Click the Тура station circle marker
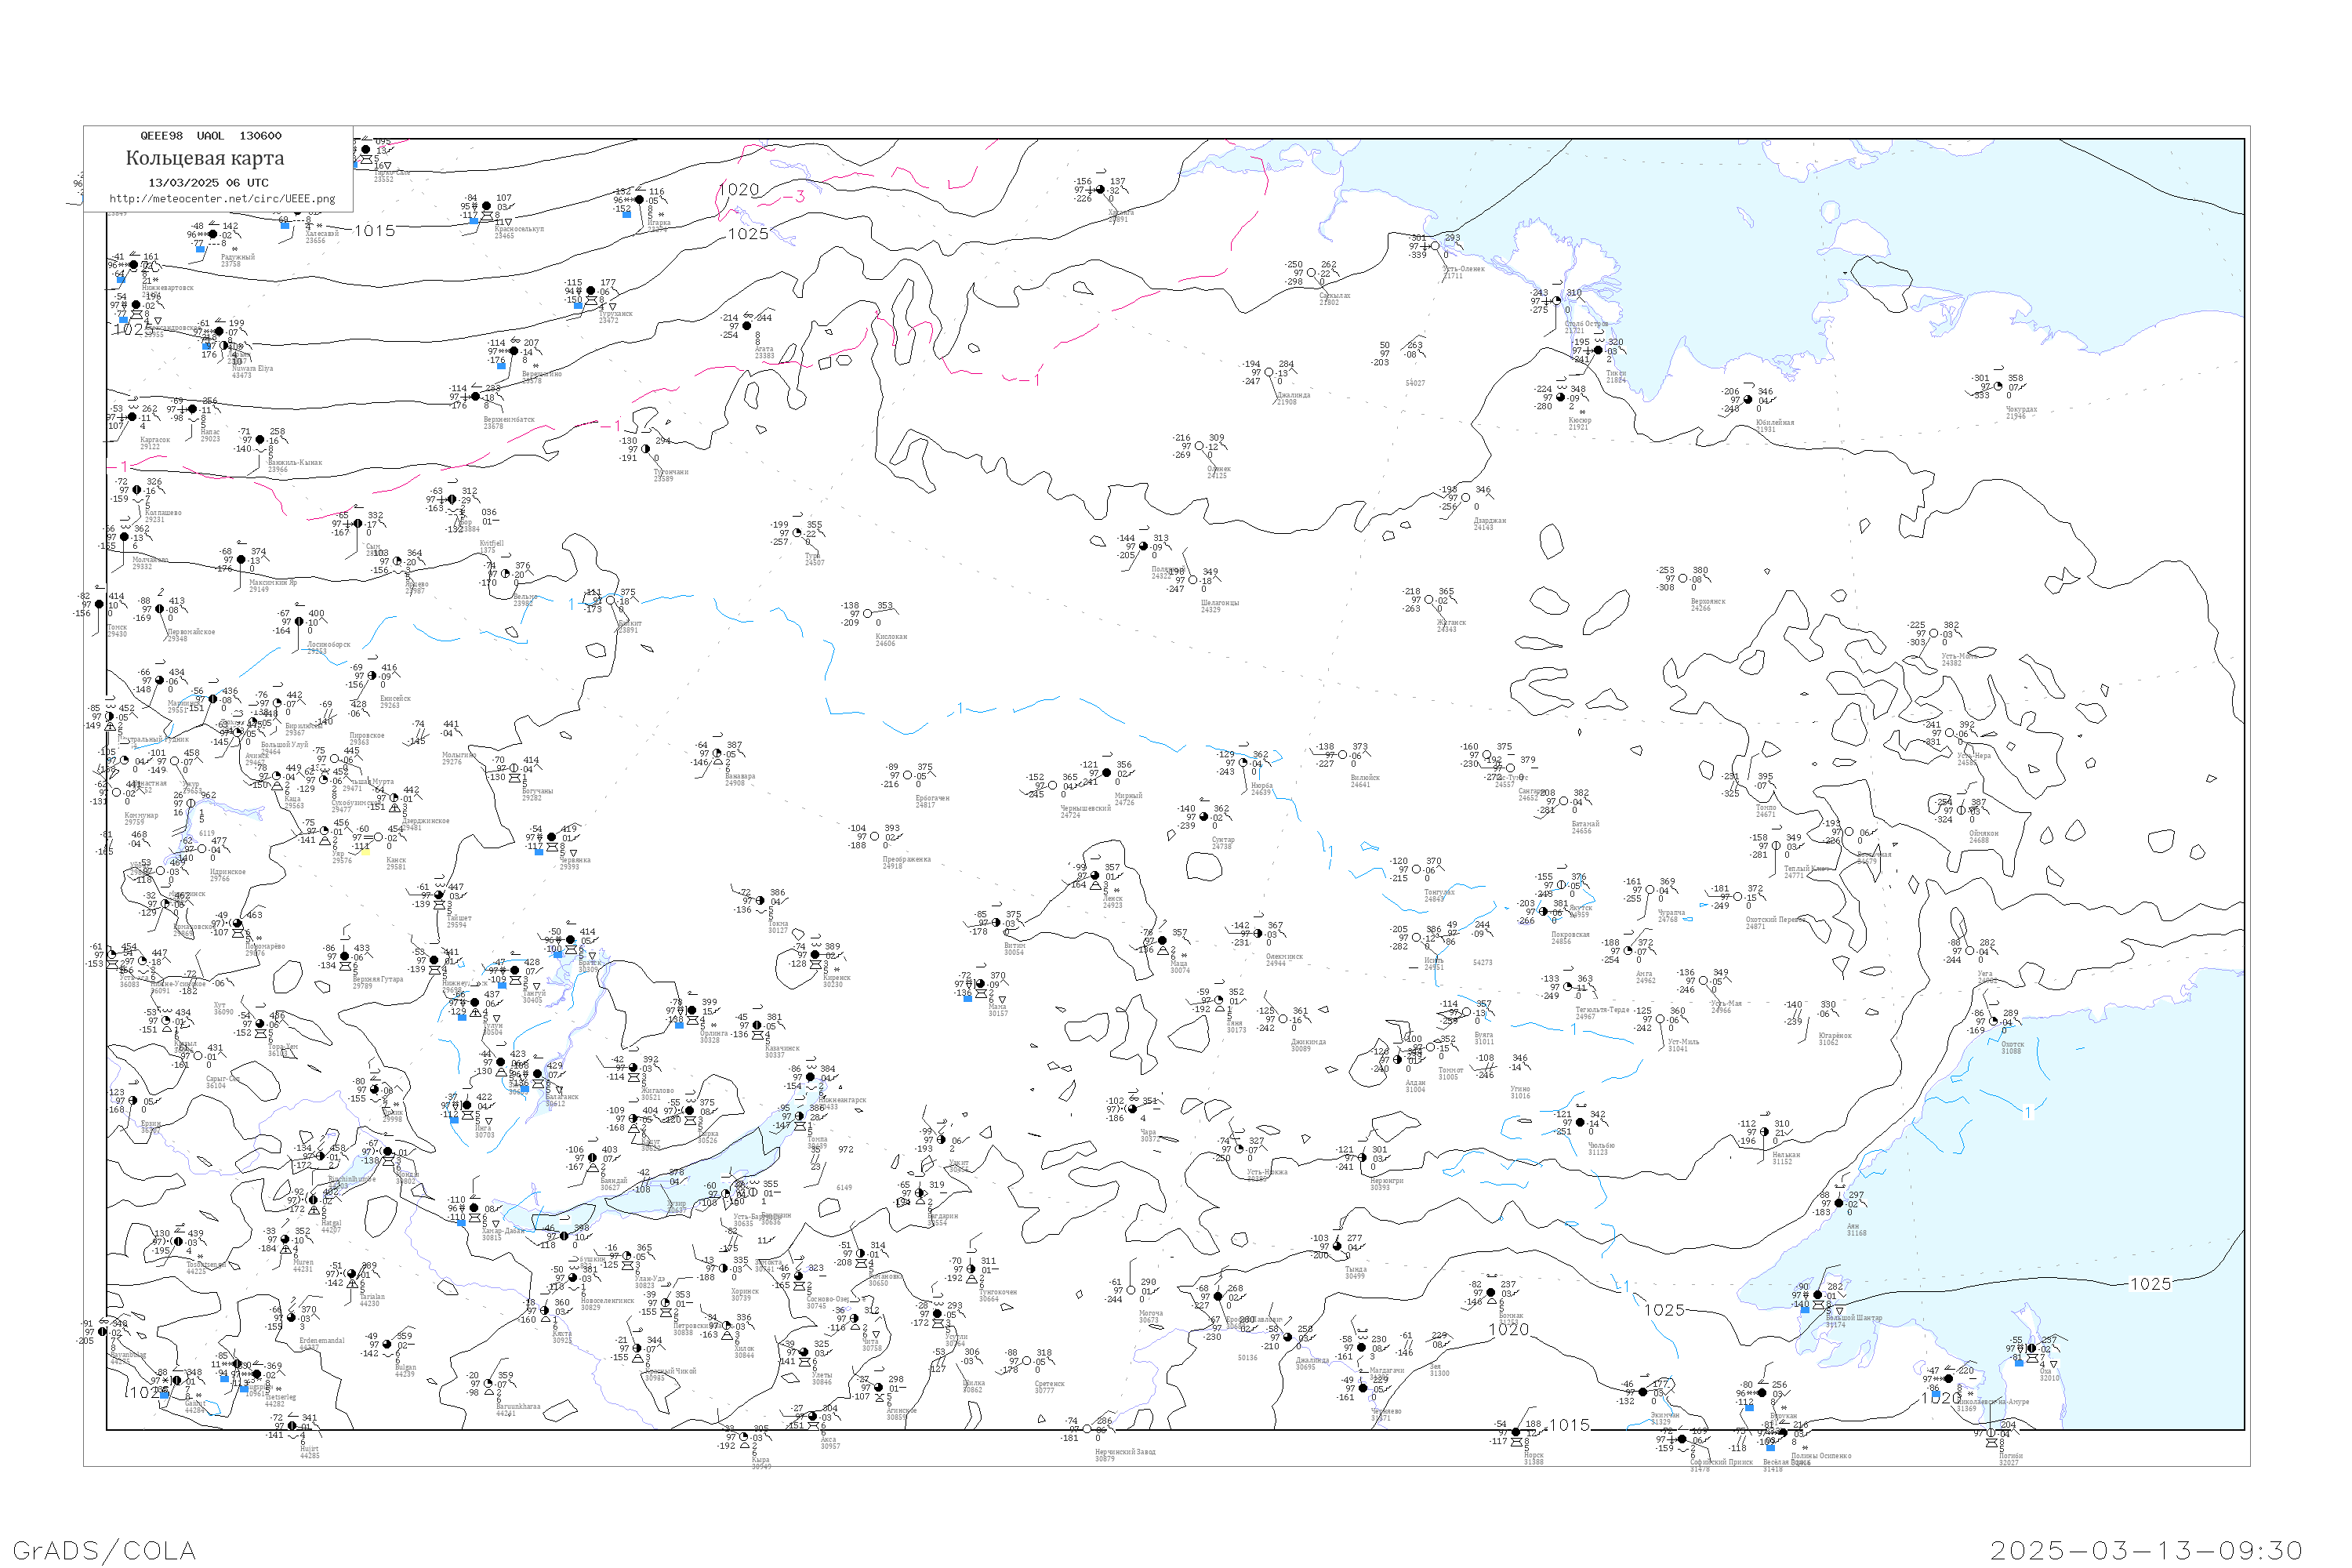The height and width of the screenshot is (1568, 2352). click(796, 533)
